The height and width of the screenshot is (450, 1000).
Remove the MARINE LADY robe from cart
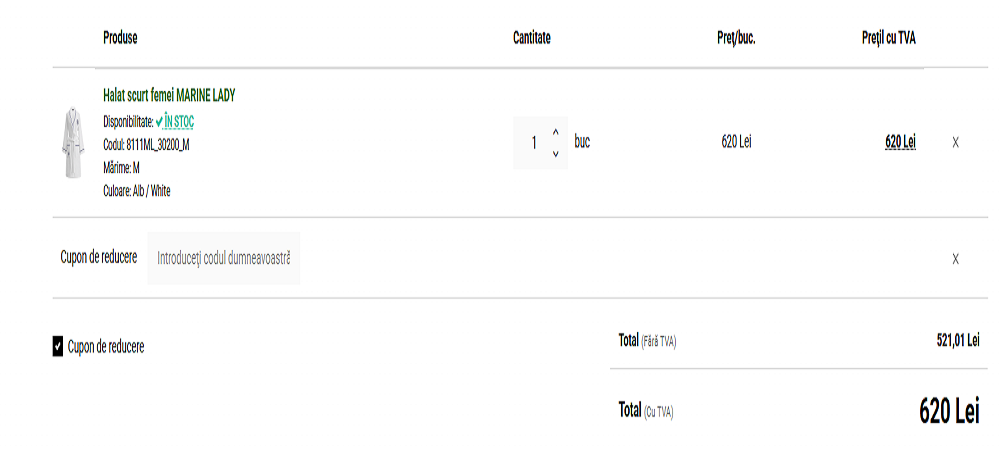(955, 143)
